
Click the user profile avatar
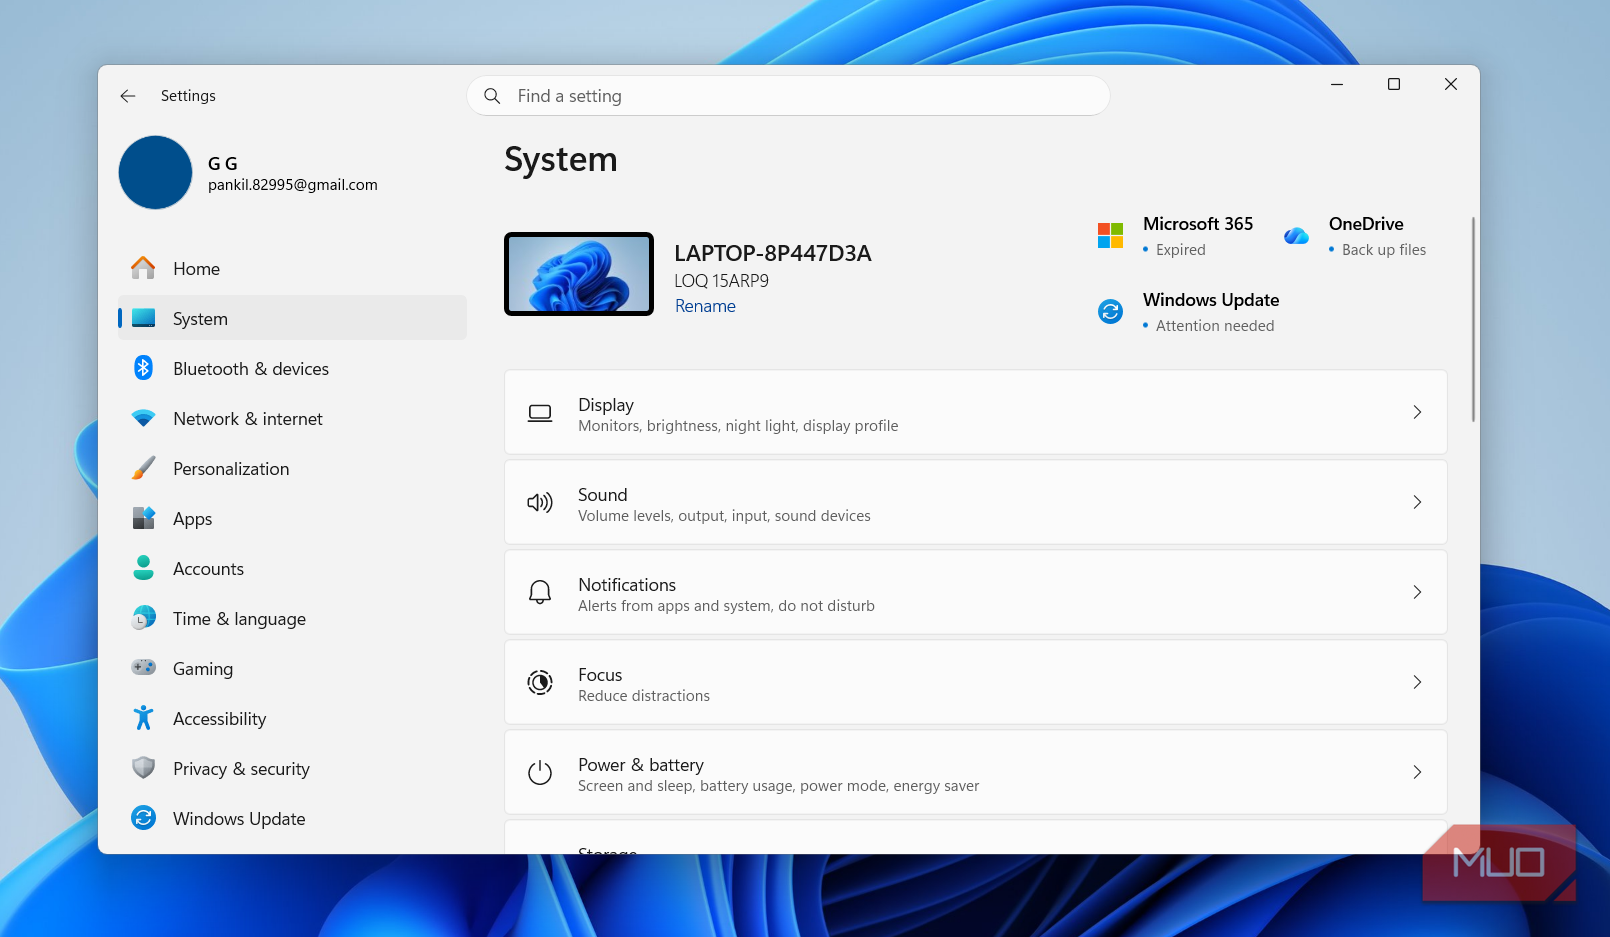click(x=155, y=172)
